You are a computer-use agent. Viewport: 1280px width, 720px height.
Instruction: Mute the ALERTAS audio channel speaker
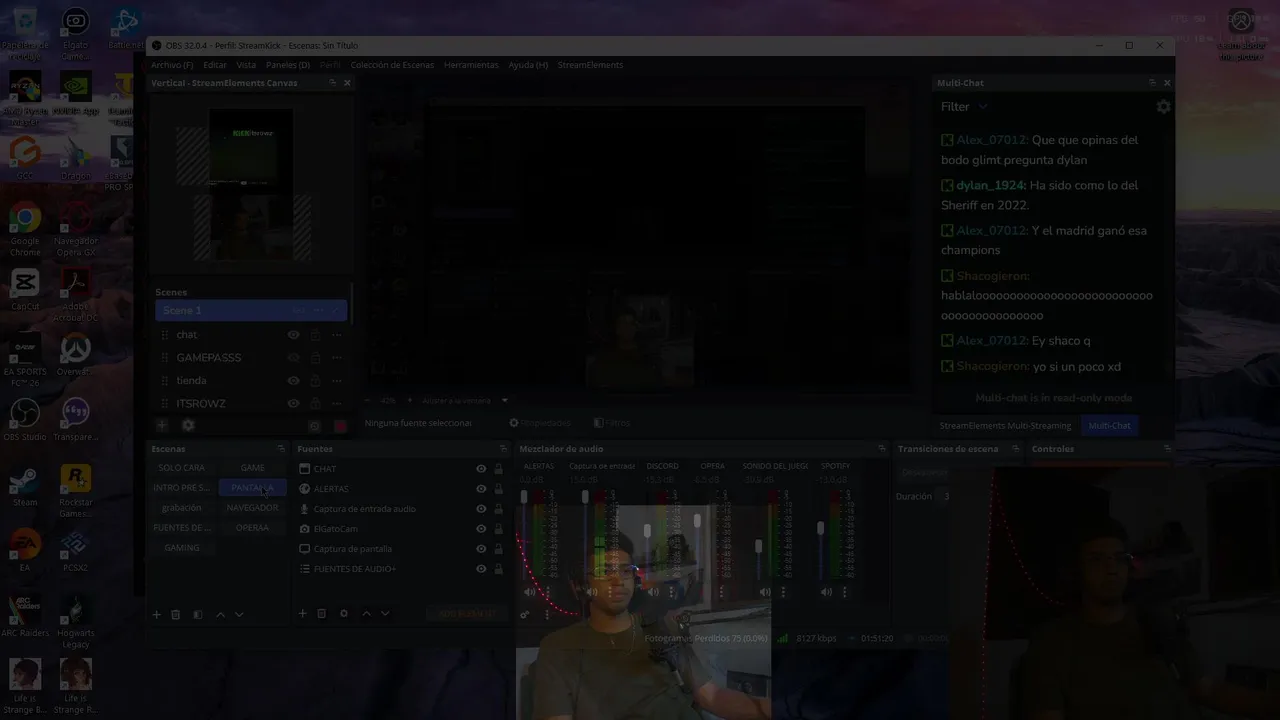click(529, 592)
